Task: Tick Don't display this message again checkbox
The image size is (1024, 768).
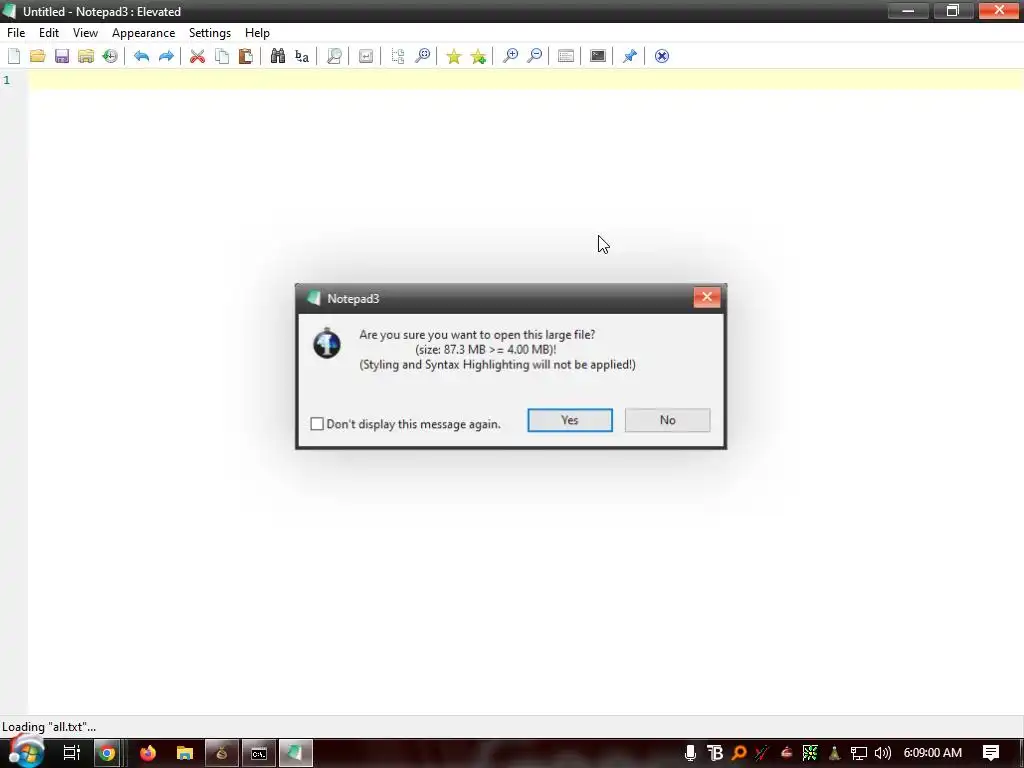Action: (x=317, y=424)
